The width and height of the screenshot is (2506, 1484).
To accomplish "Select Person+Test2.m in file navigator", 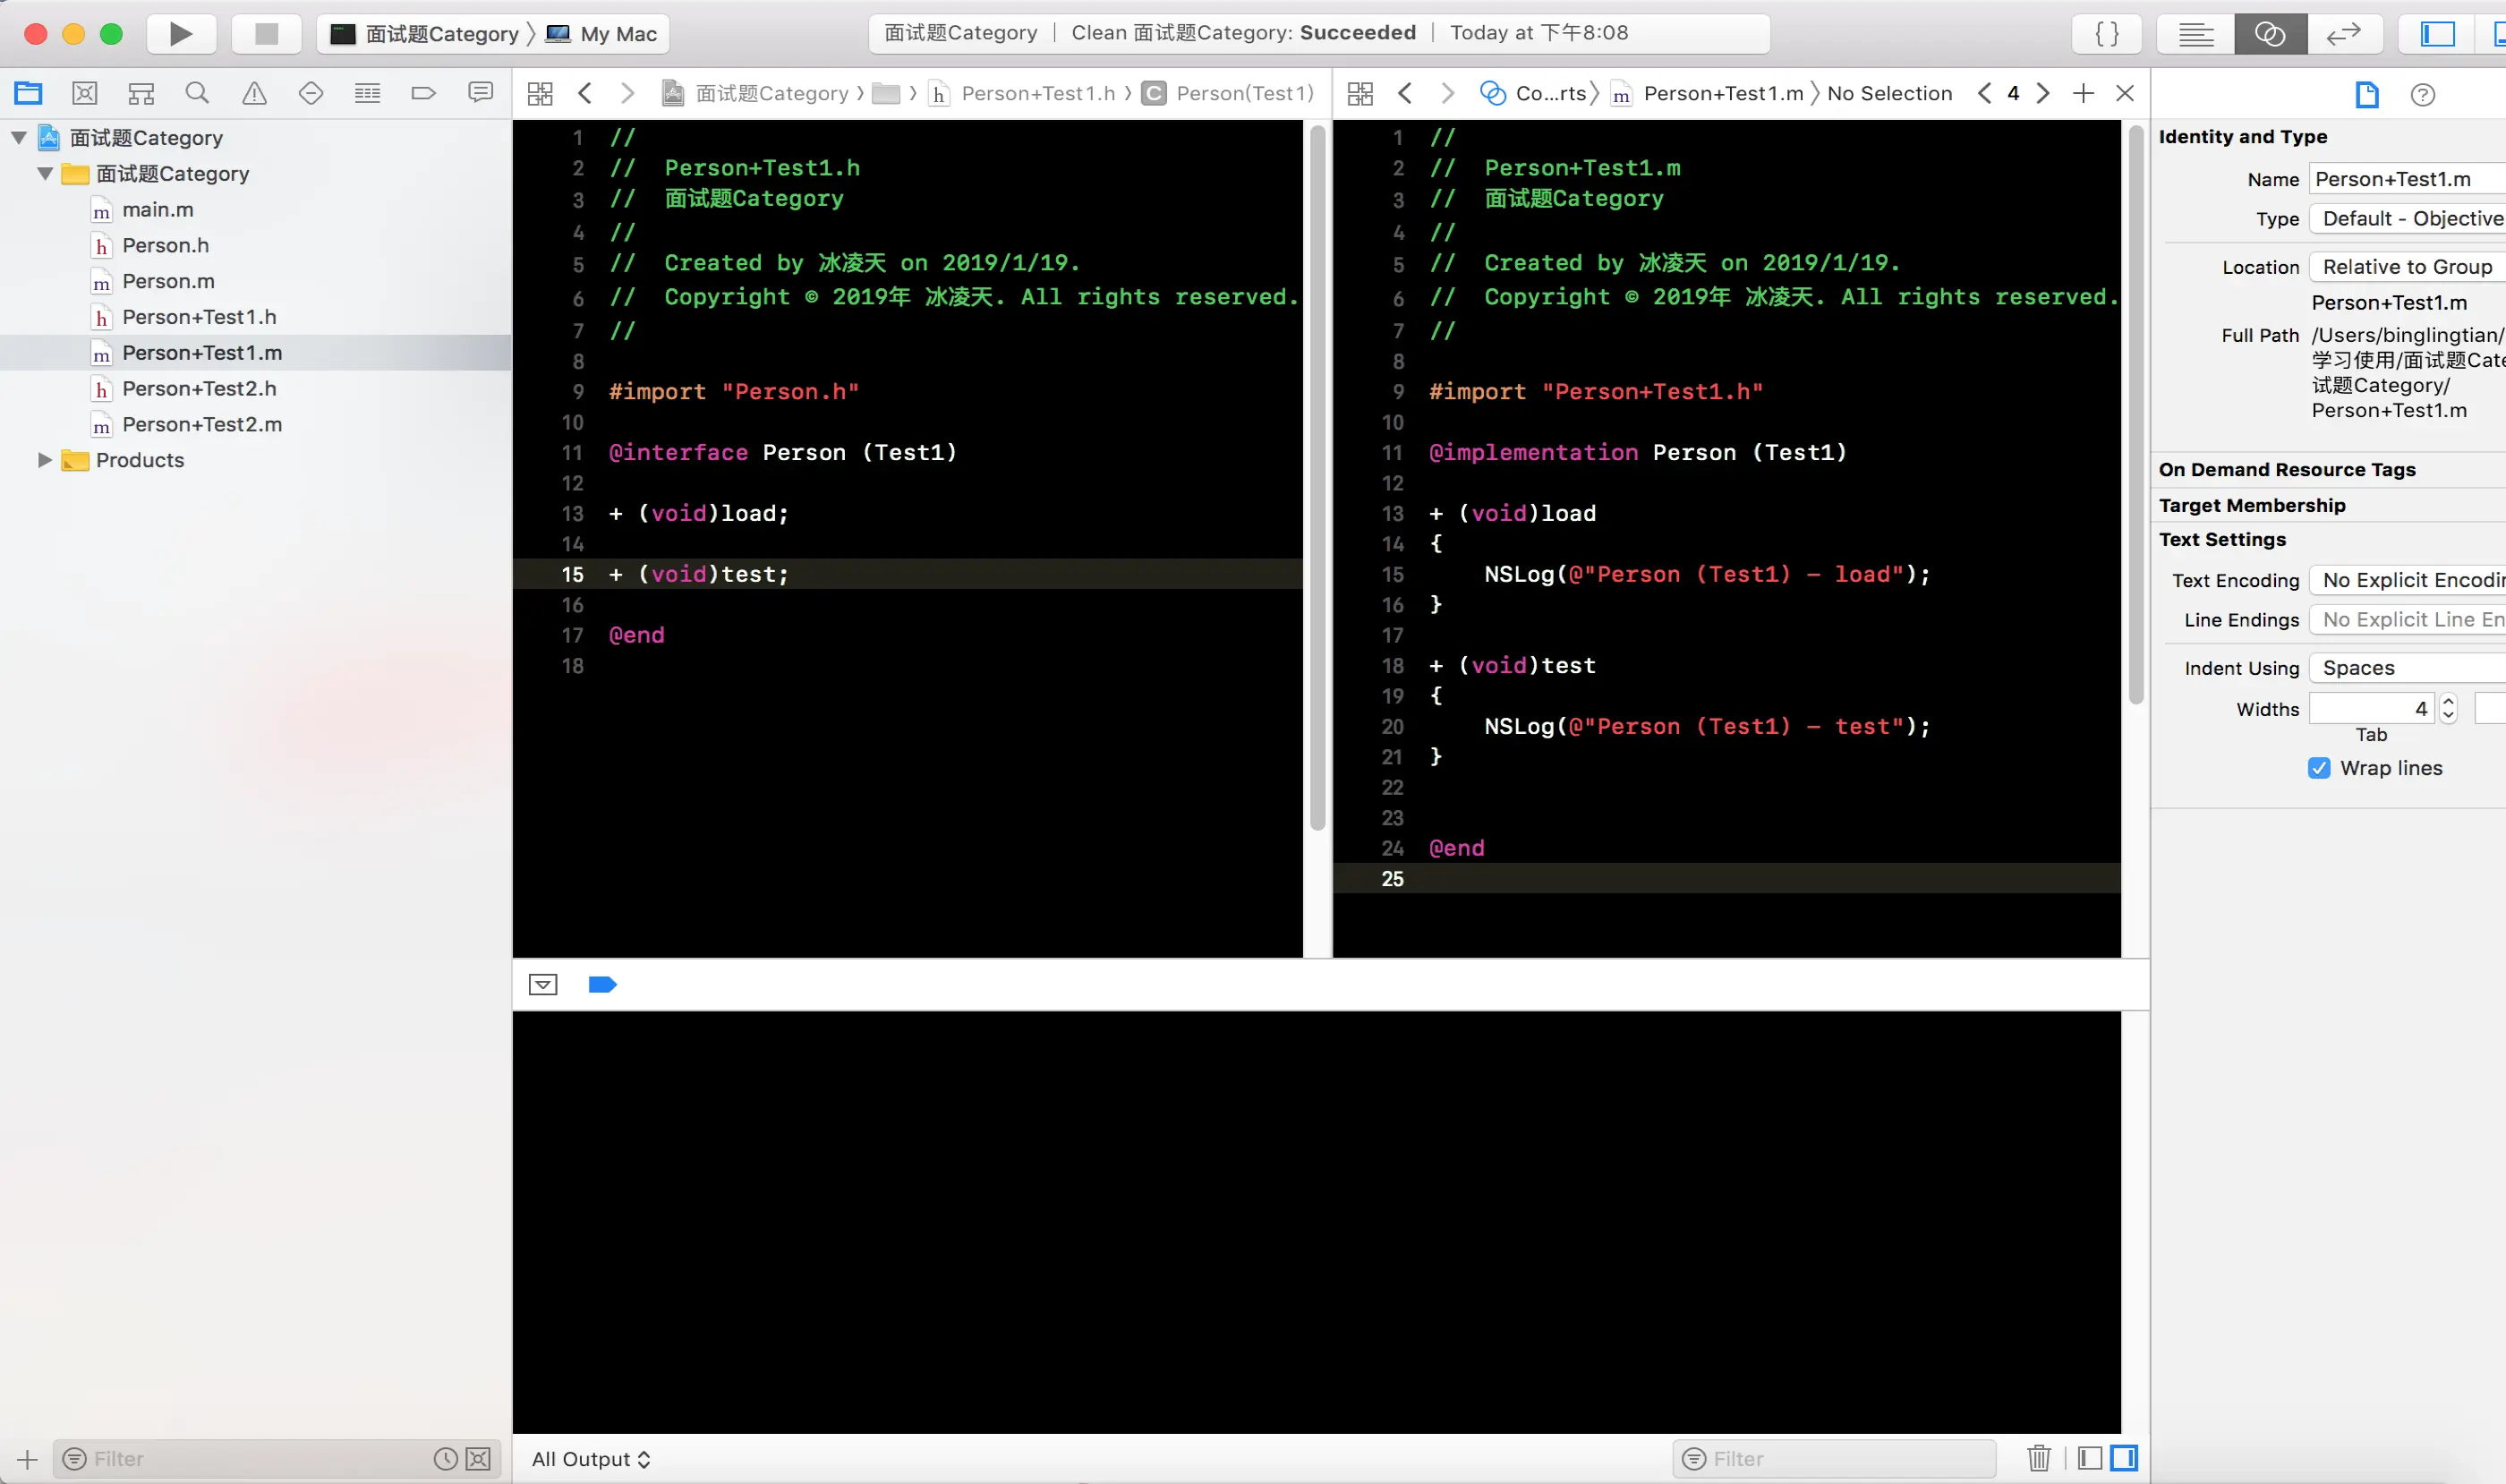I will [x=202, y=424].
